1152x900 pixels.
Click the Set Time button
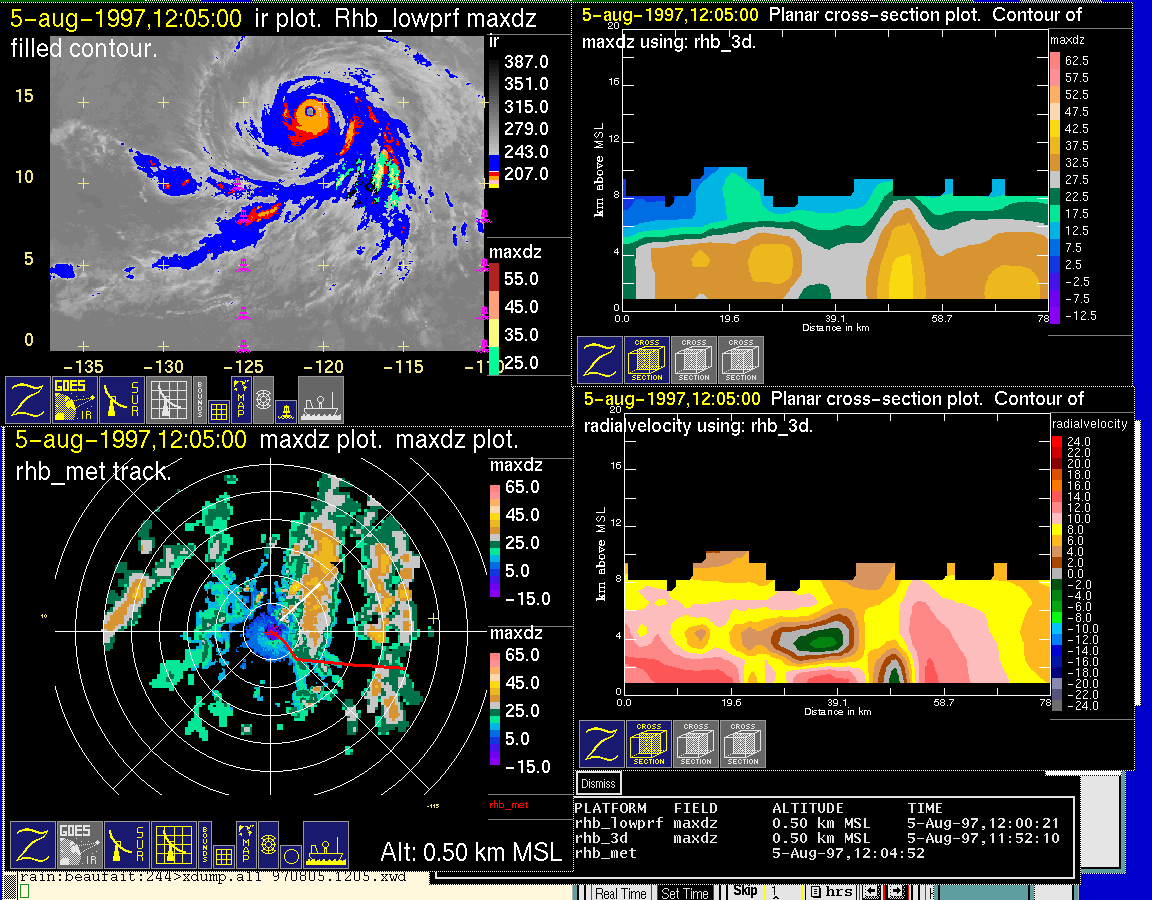(685, 893)
